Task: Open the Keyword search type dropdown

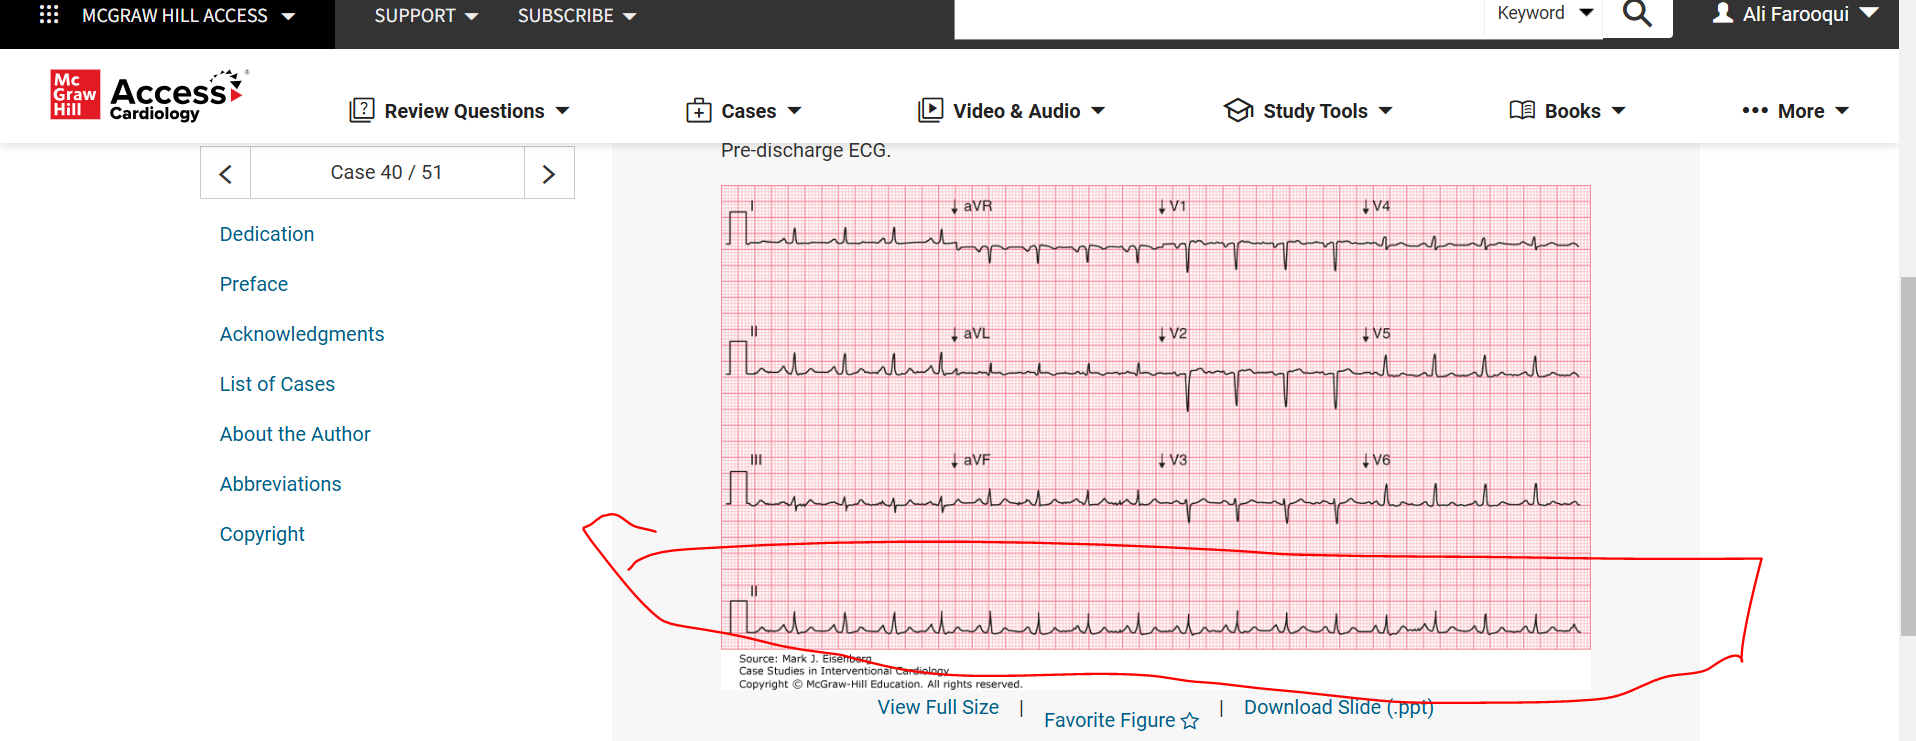Action: tap(1544, 14)
